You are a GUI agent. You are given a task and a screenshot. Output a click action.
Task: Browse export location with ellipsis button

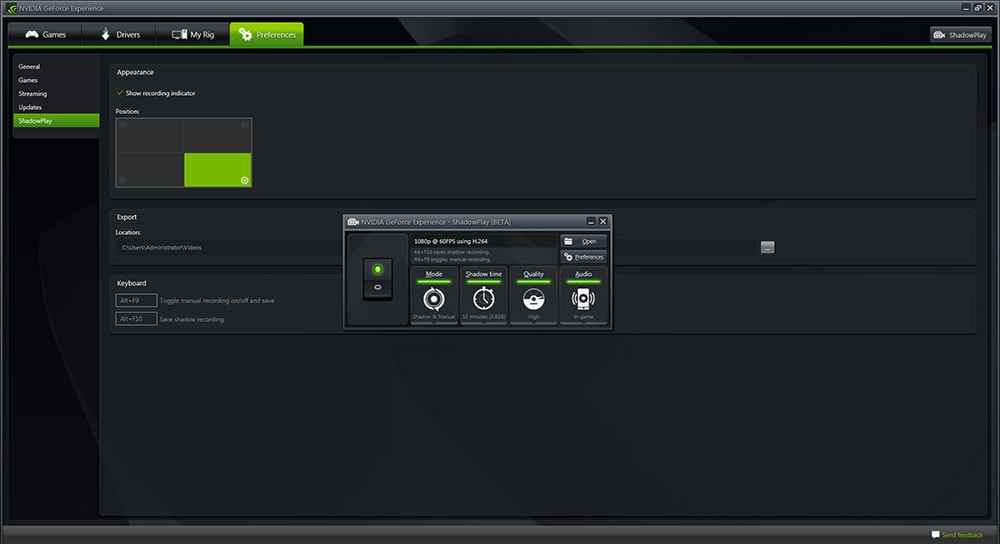click(x=767, y=247)
